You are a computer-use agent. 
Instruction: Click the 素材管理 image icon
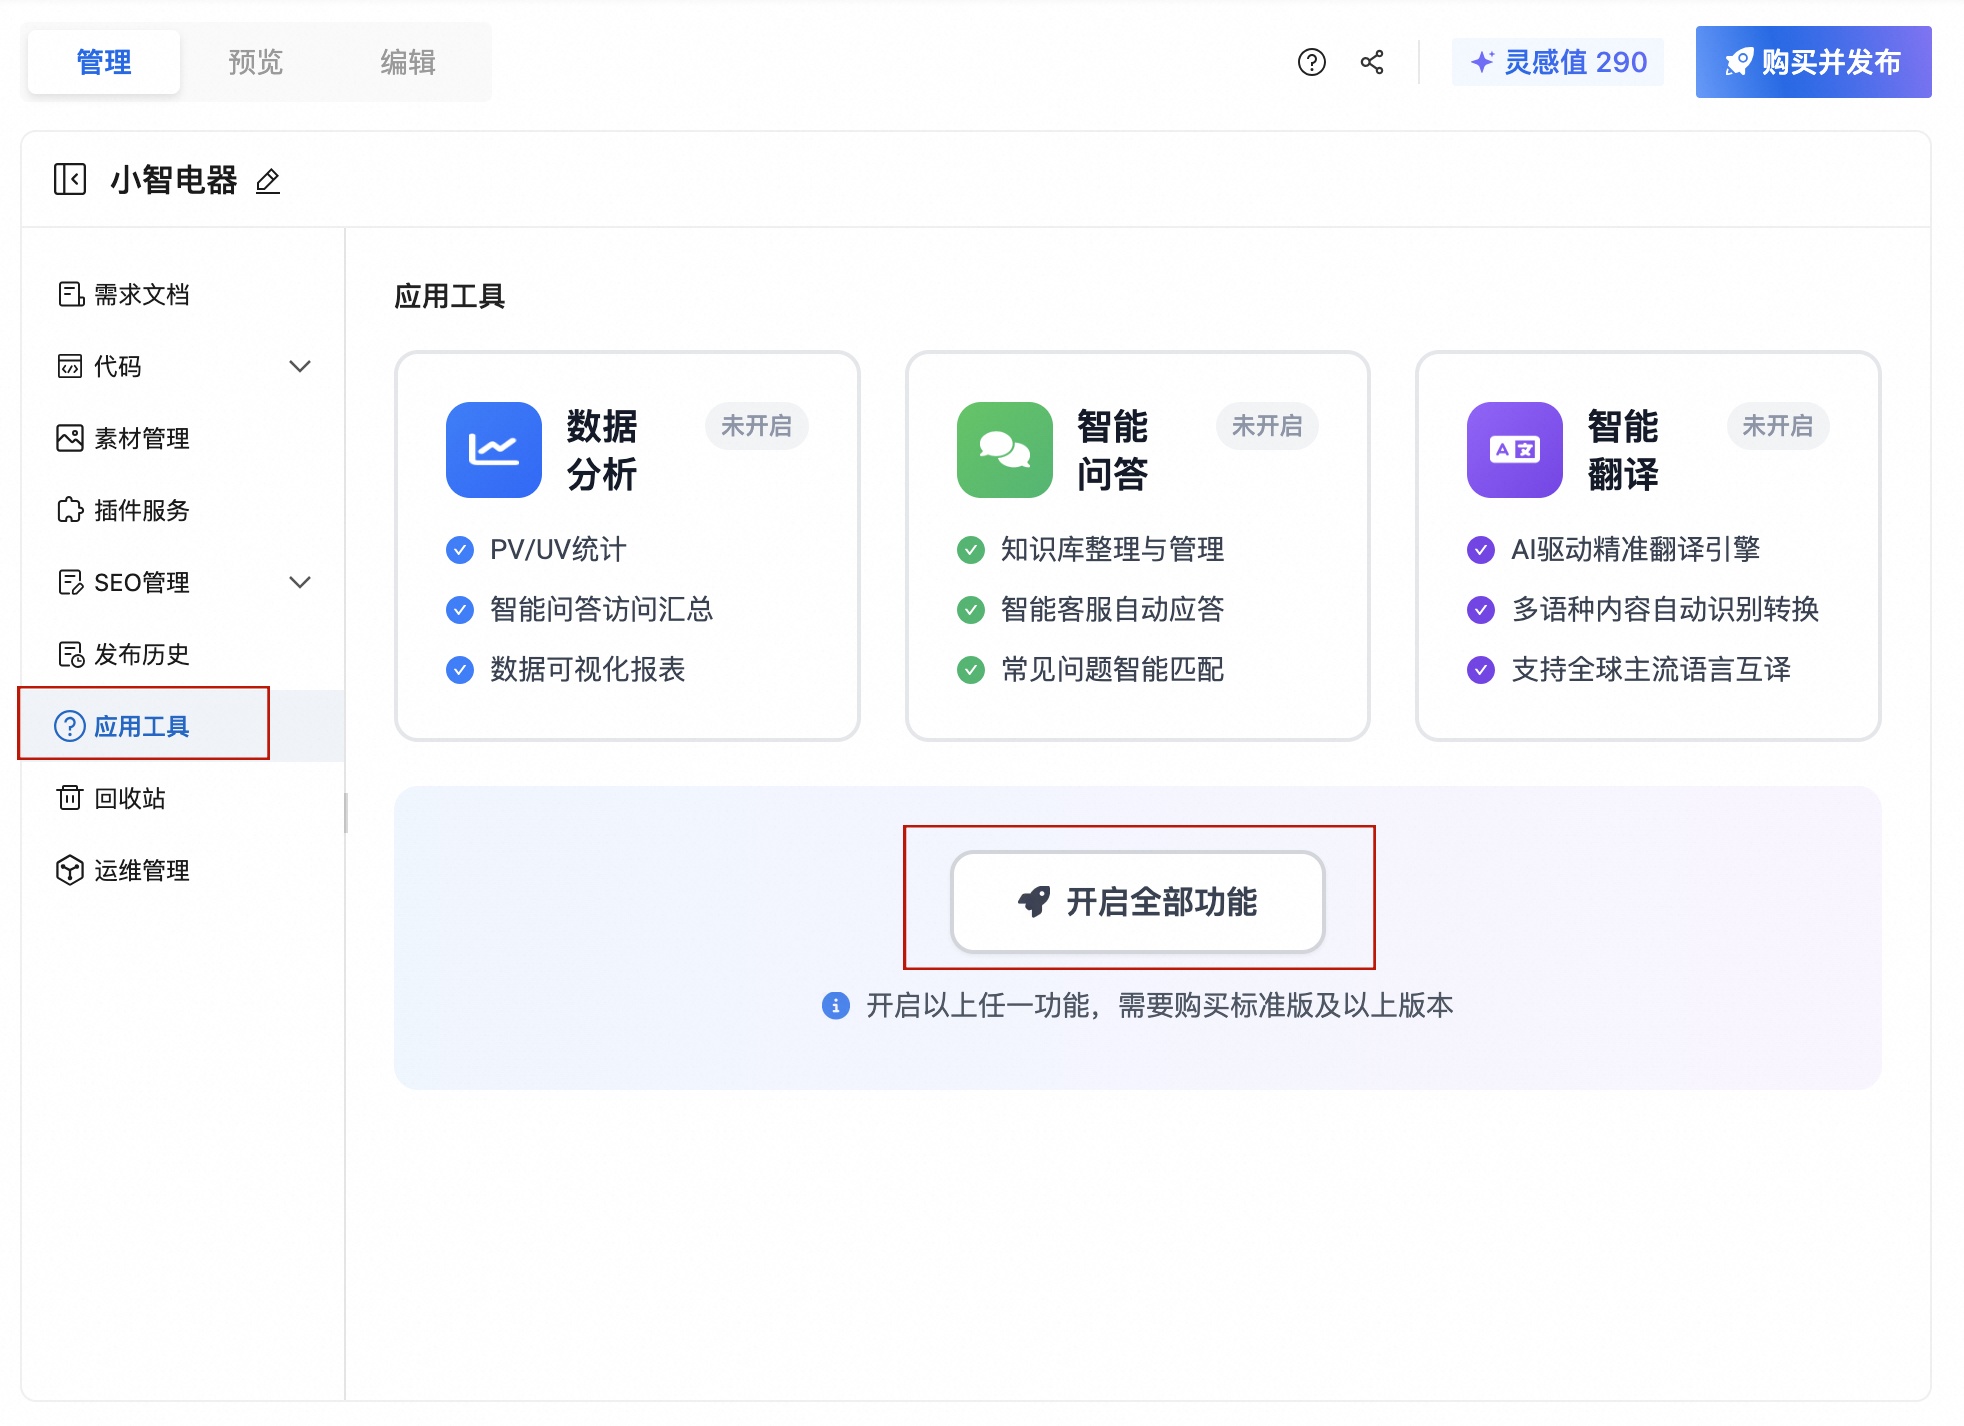pyautogui.click(x=70, y=438)
